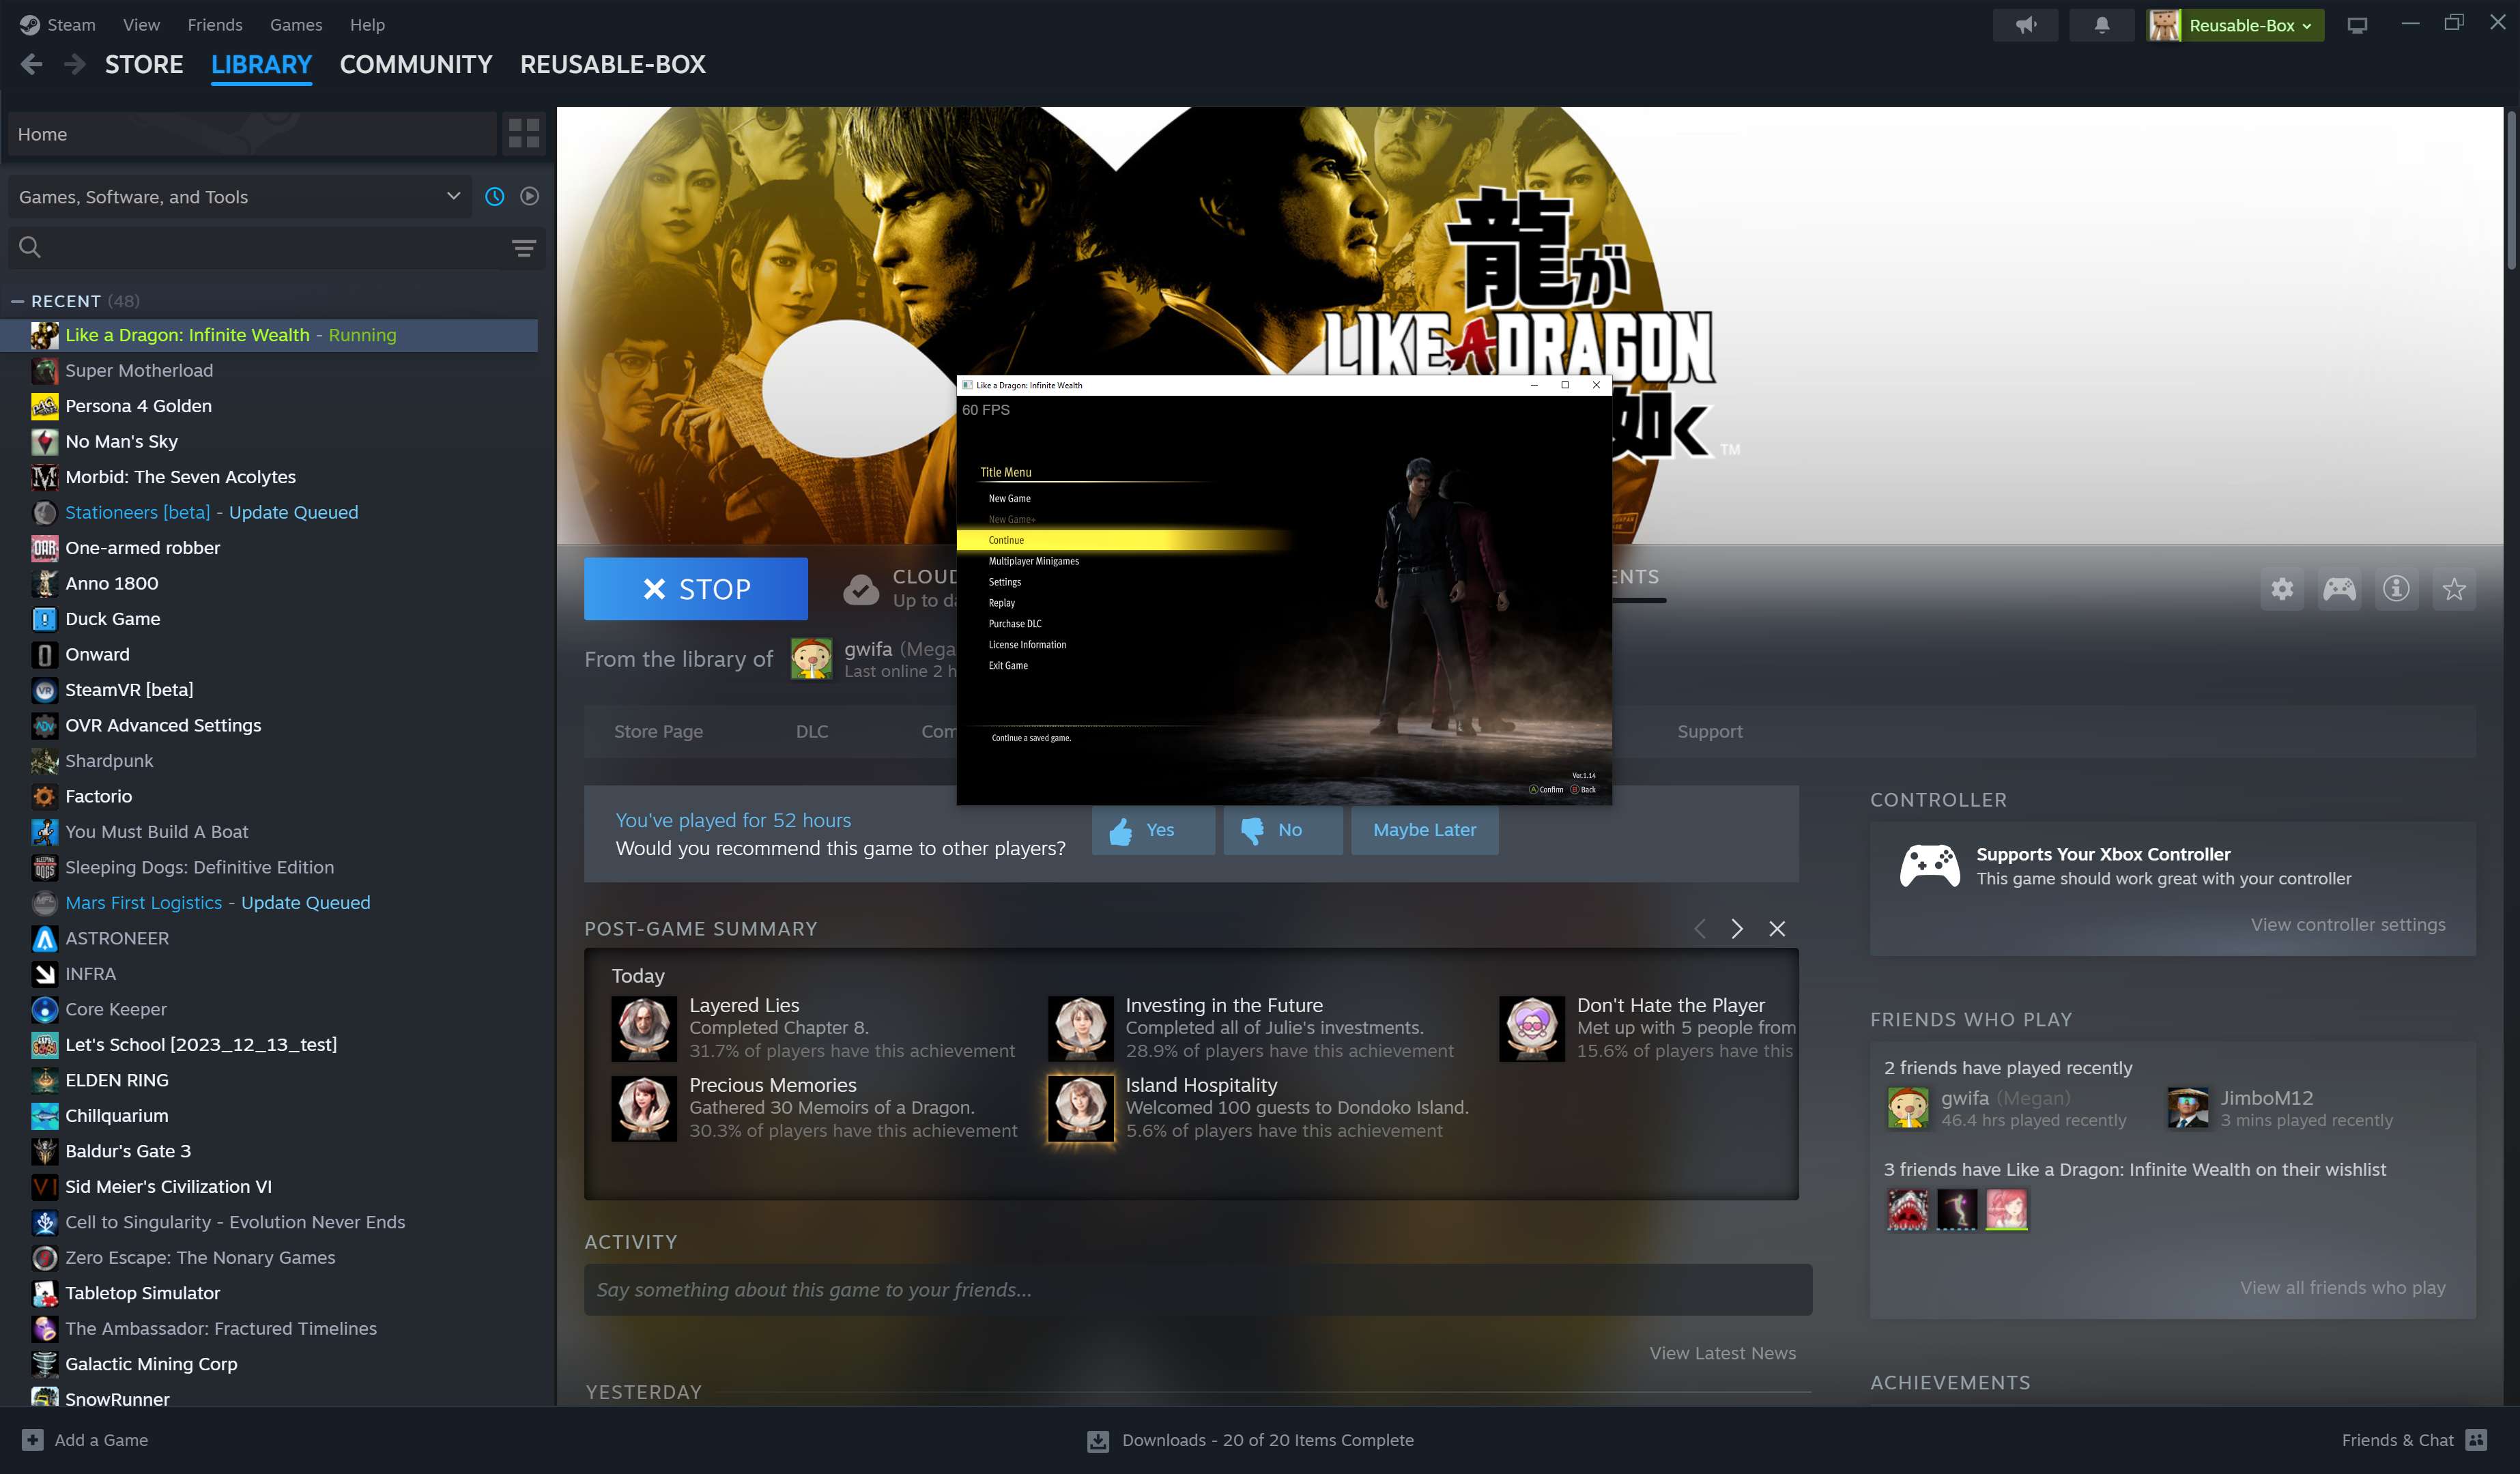Open game settings gear icon
The image size is (2520, 1474).
coord(2282,589)
